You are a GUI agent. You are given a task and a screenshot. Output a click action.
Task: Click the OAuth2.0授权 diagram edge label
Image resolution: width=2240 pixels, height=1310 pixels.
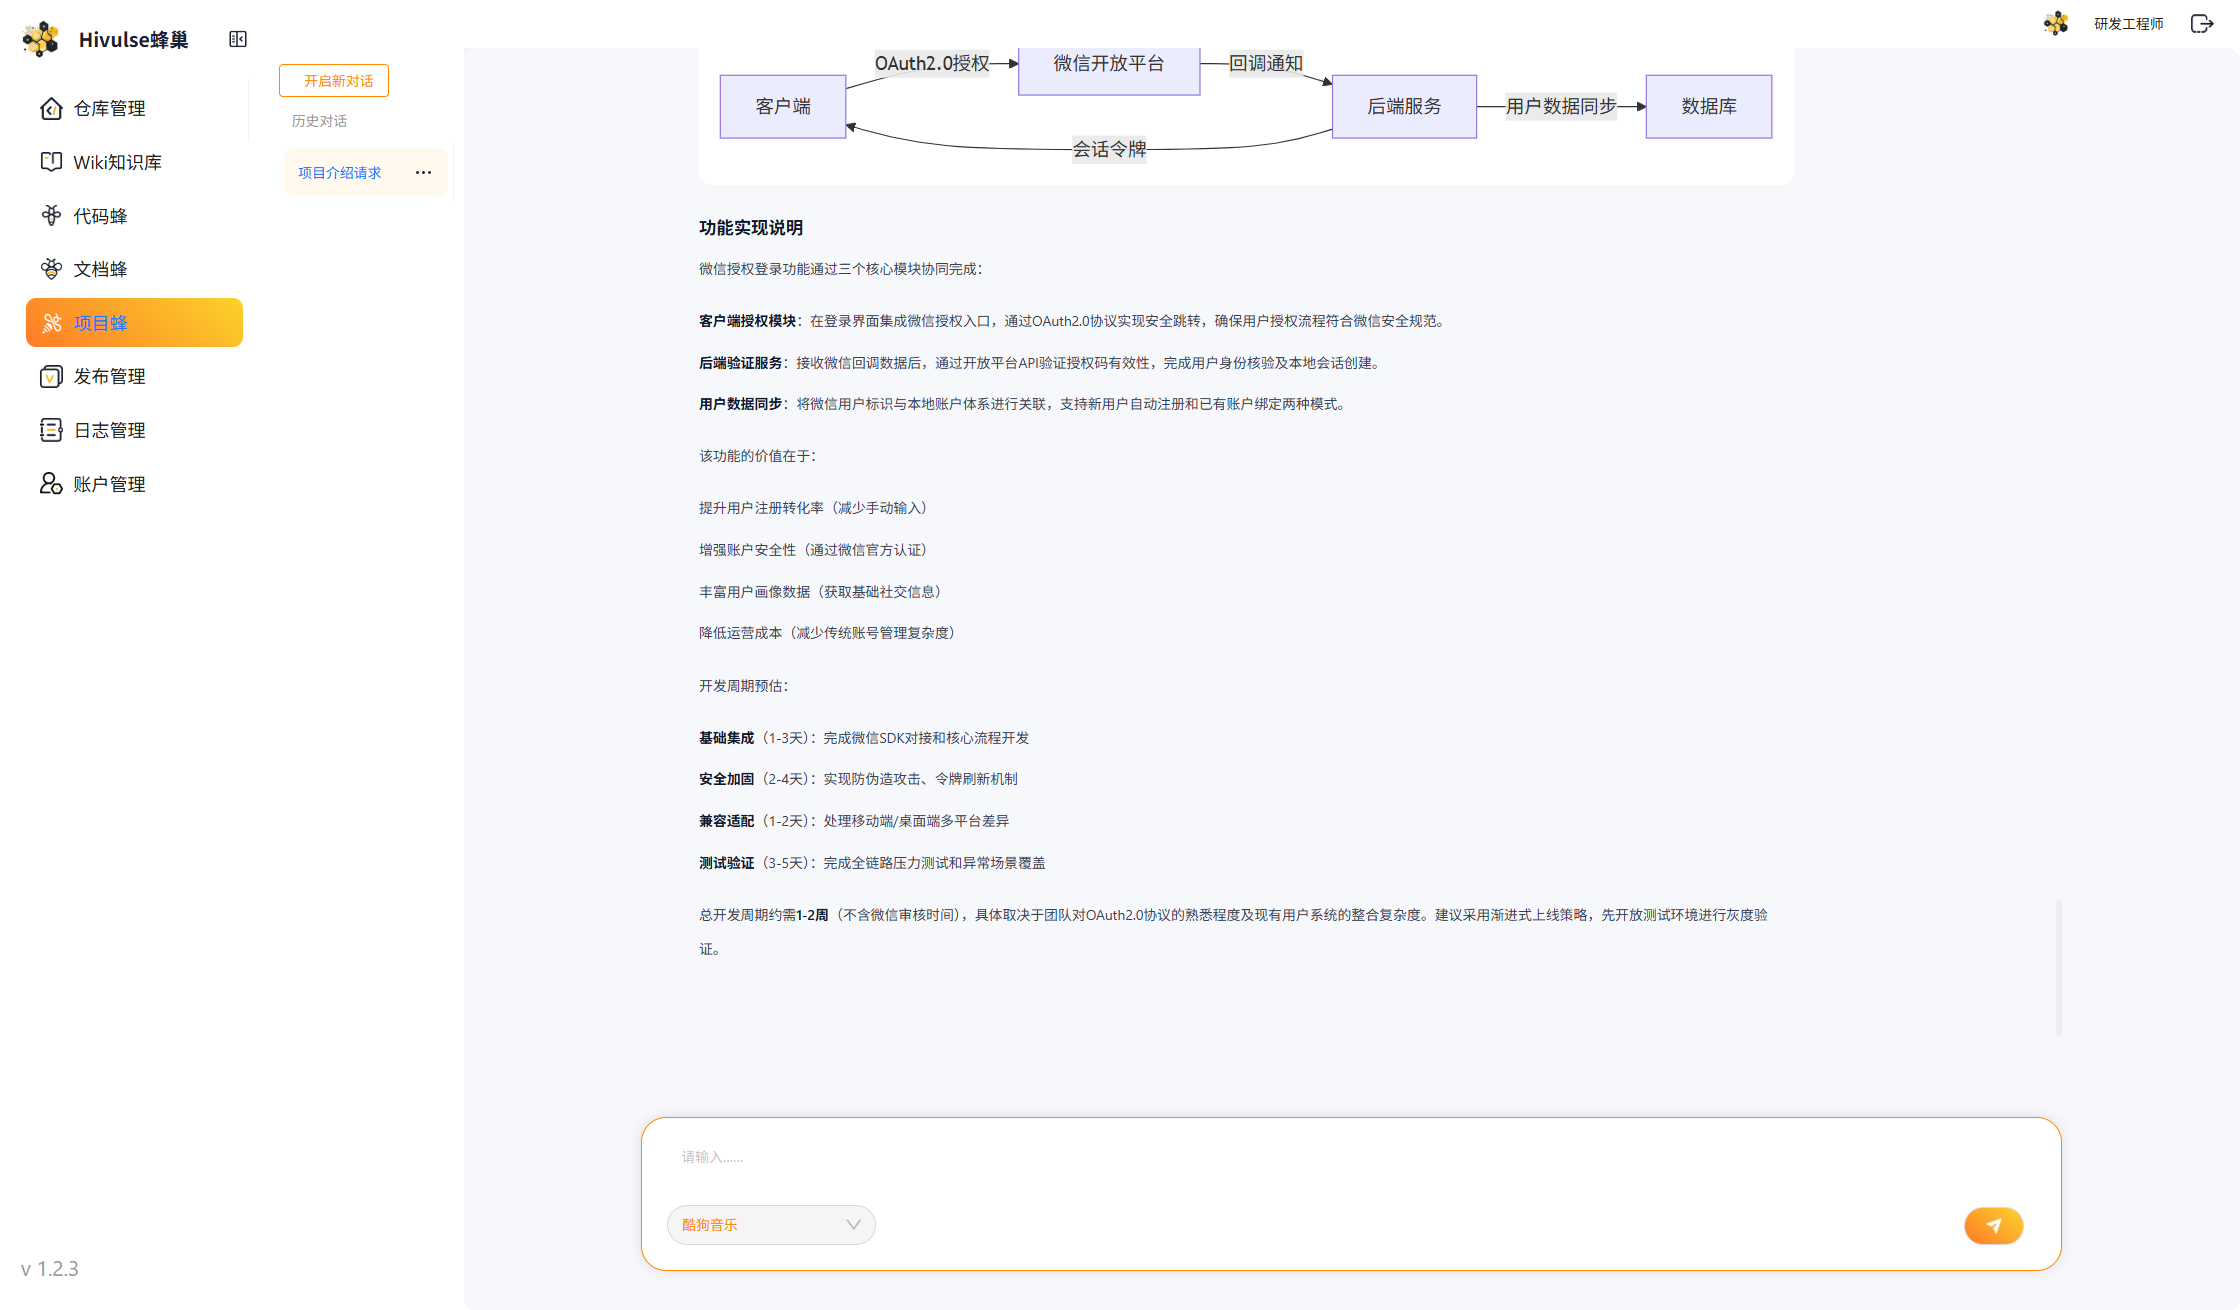[932, 64]
